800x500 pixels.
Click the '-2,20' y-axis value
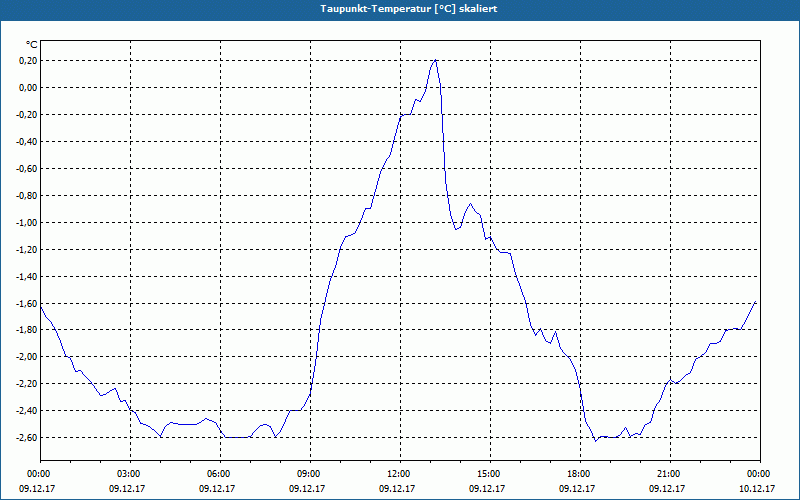click(x=28, y=384)
